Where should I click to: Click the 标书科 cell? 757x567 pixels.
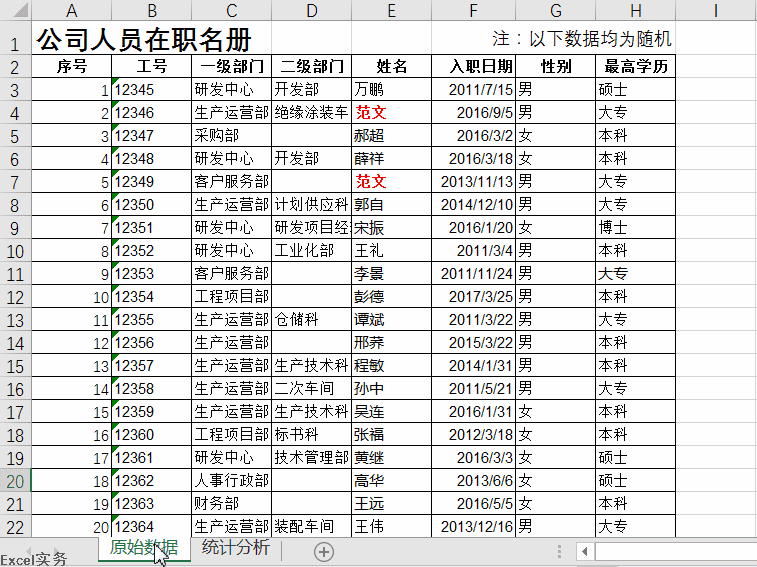312,435
